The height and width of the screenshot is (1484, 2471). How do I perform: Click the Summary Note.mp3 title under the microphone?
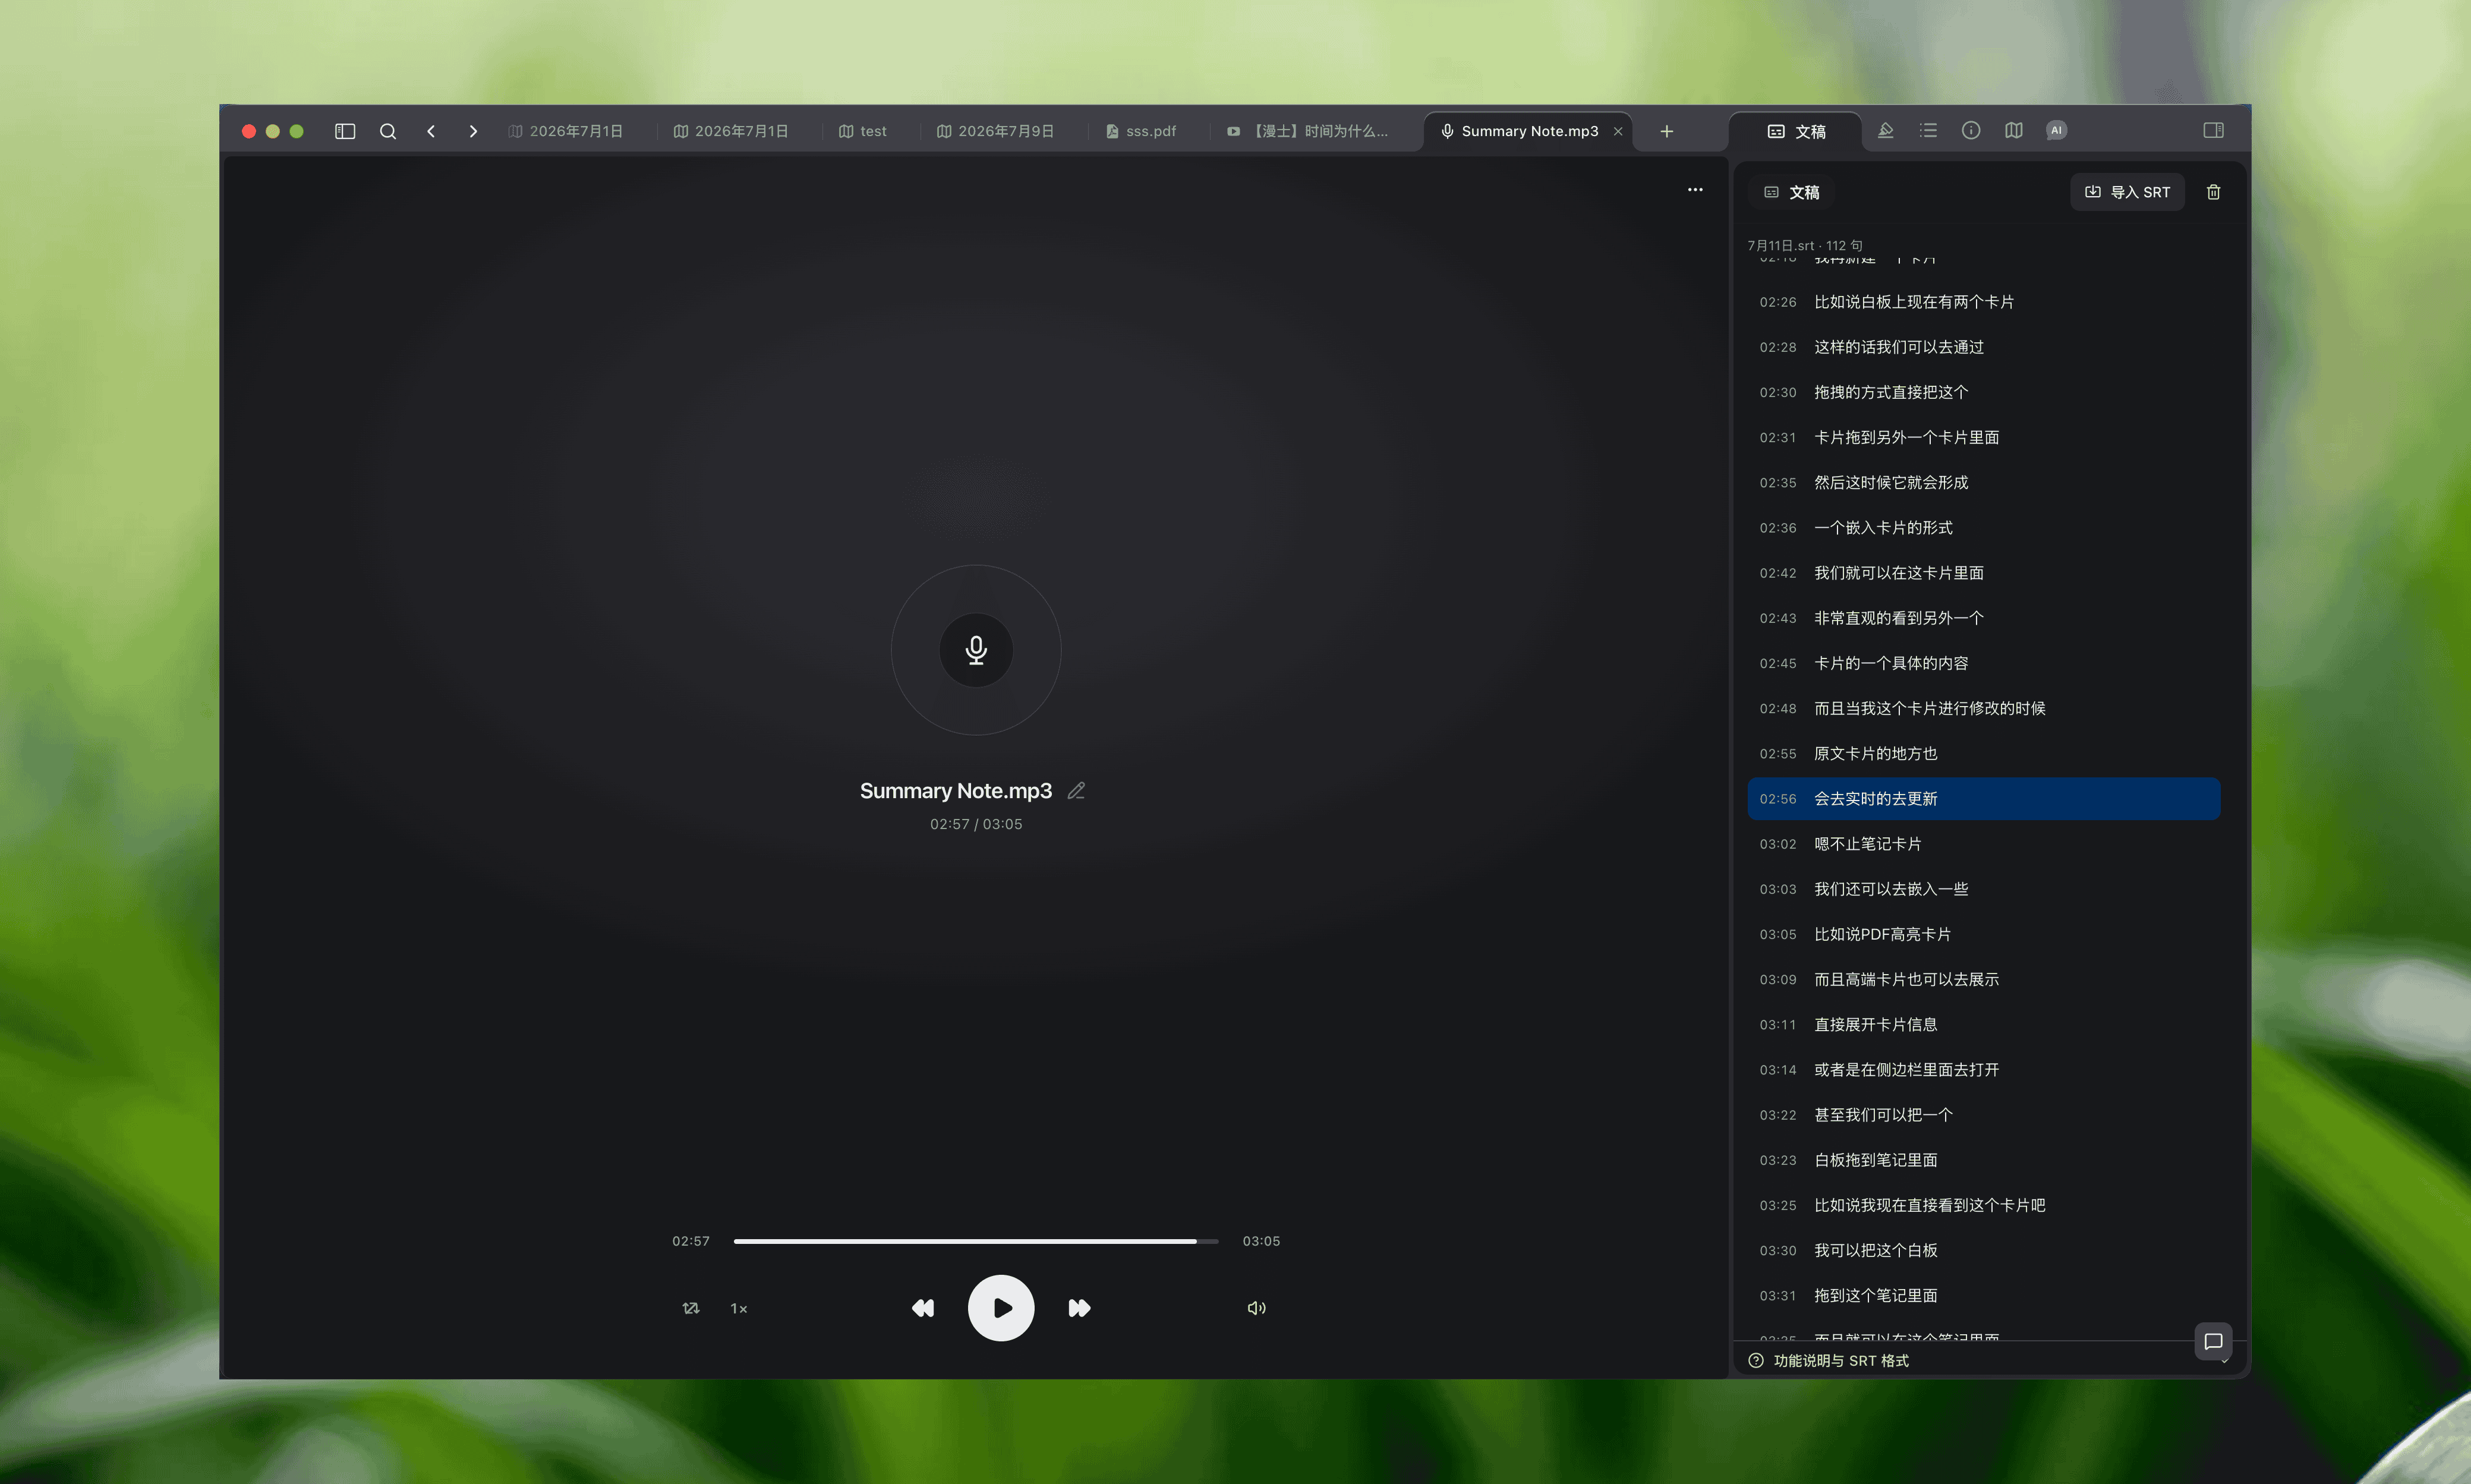(x=956, y=791)
